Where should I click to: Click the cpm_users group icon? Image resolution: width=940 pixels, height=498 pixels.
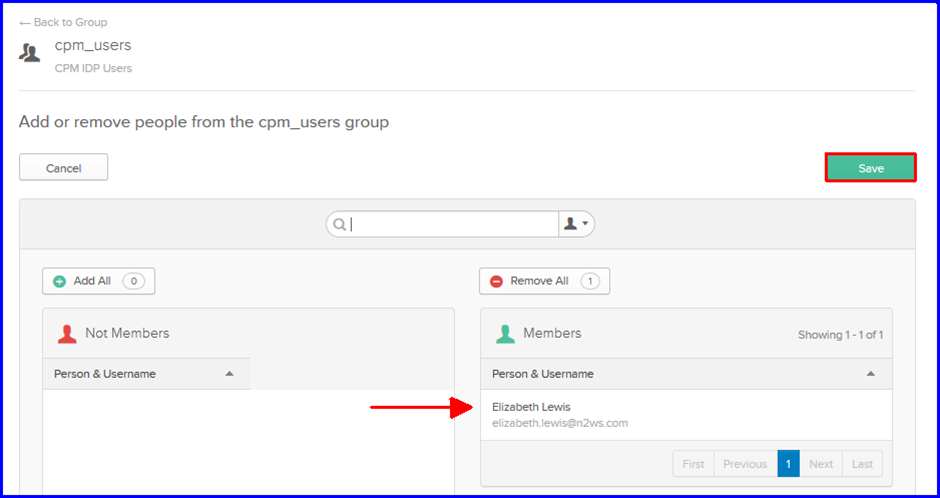tap(29, 53)
